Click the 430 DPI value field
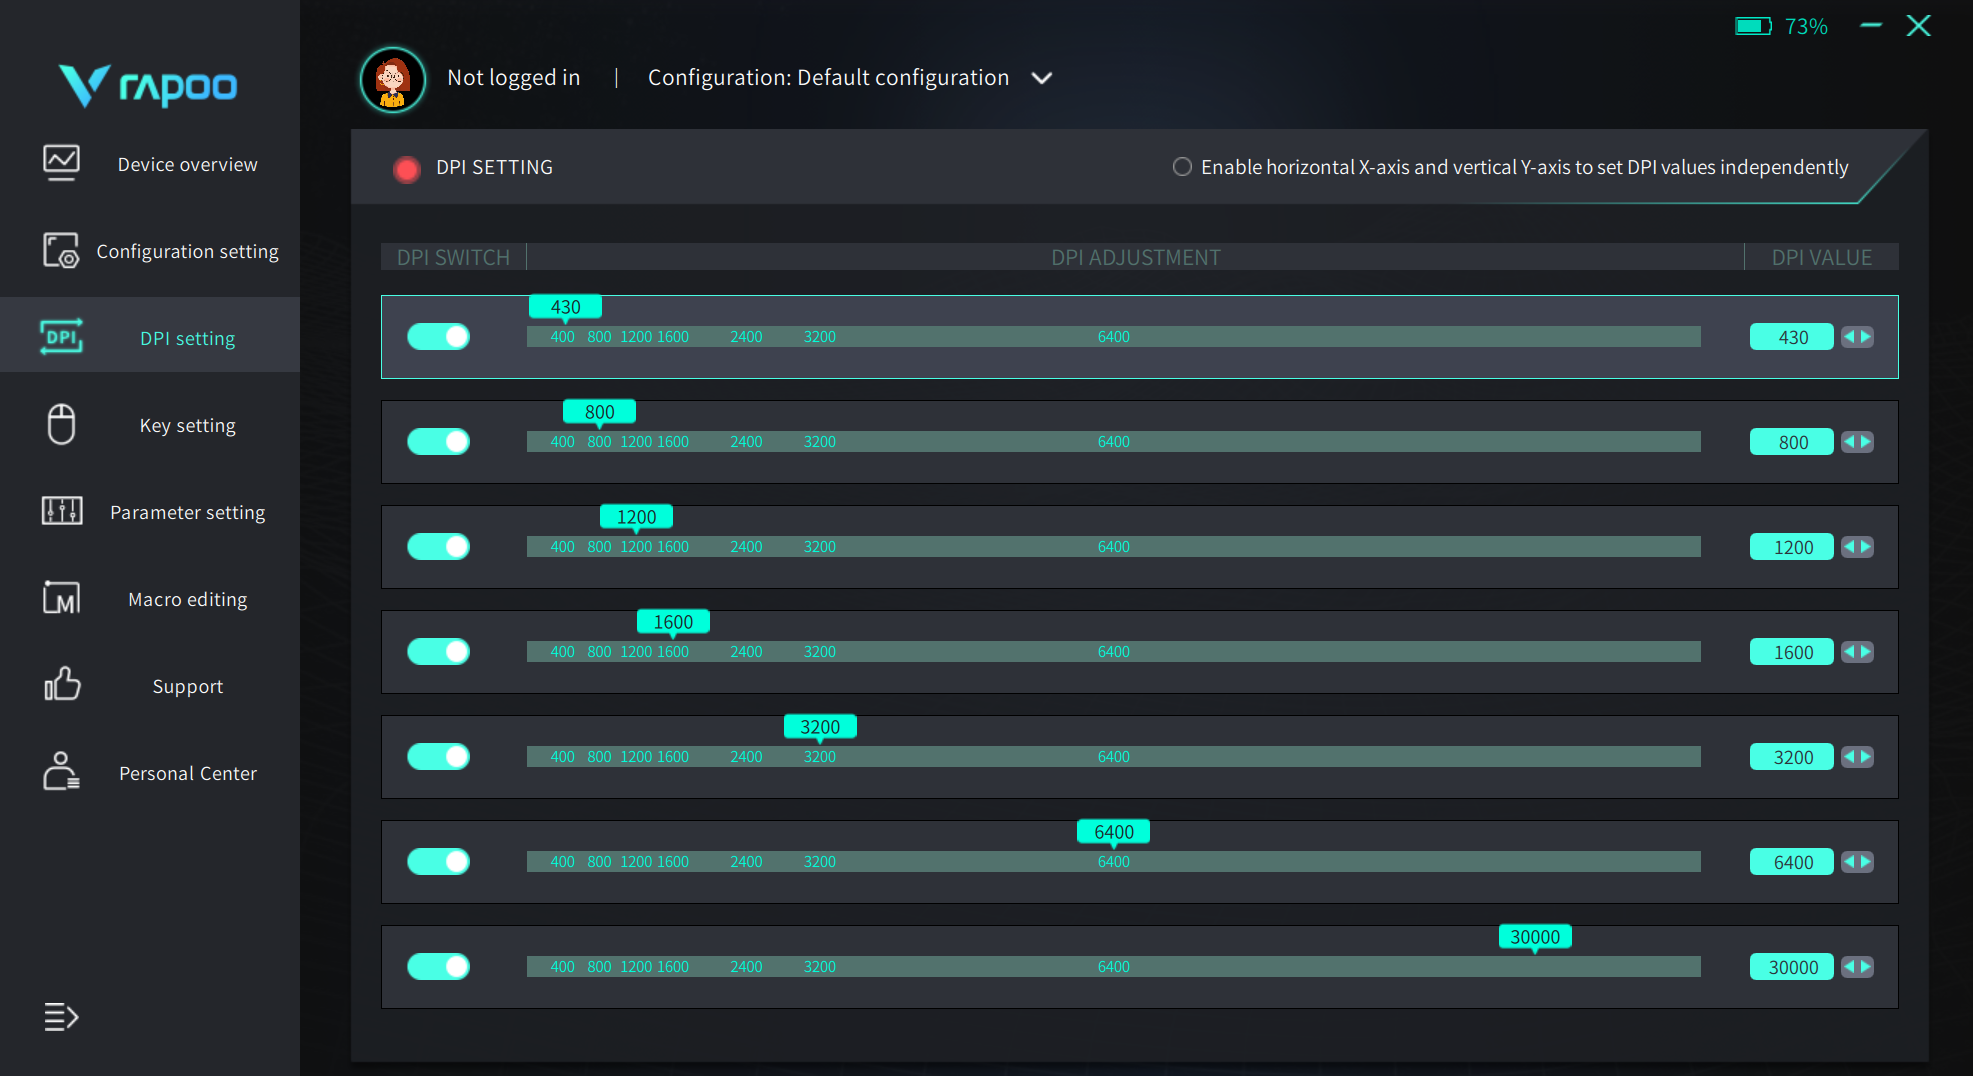Viewport: 1973px width, 1076px height. (x=1792, y=337)
